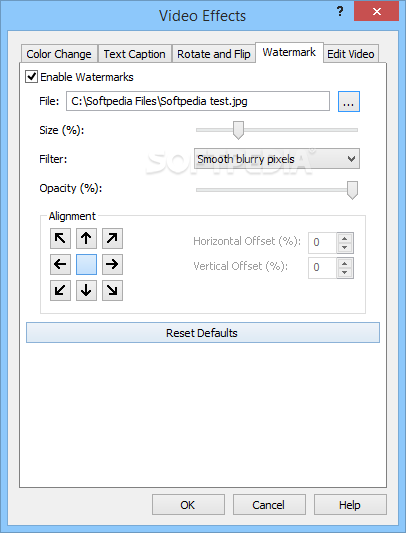This screenshot has width=406, height=533.
Task: Click the Vertical Offset value field
Action: pyautogui.click(x=322, y=268)
